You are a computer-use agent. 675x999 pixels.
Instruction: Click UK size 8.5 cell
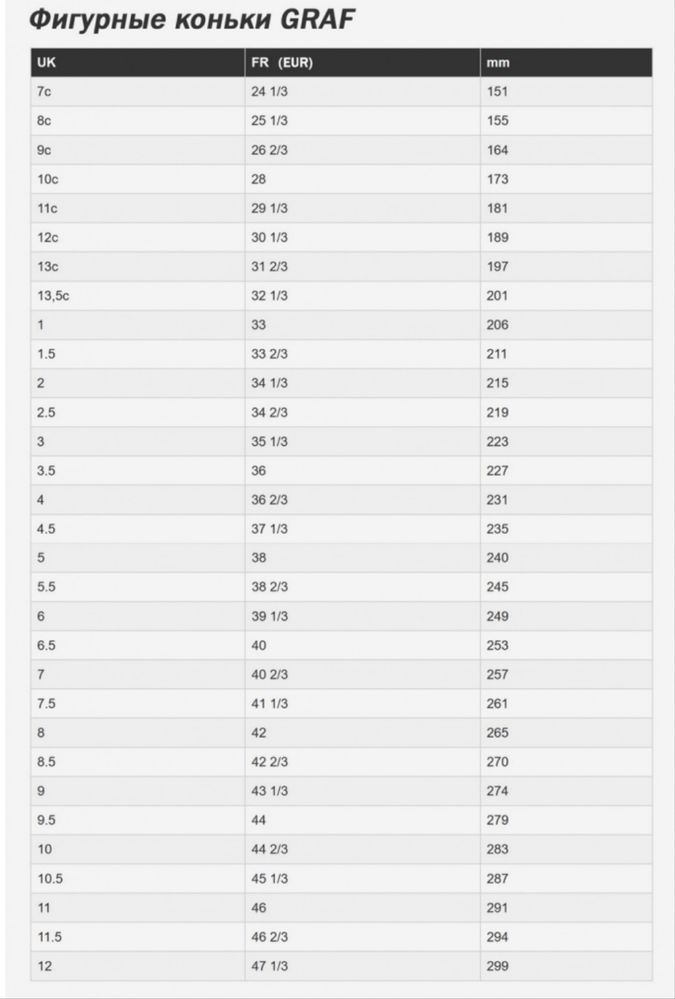(138, 762)
